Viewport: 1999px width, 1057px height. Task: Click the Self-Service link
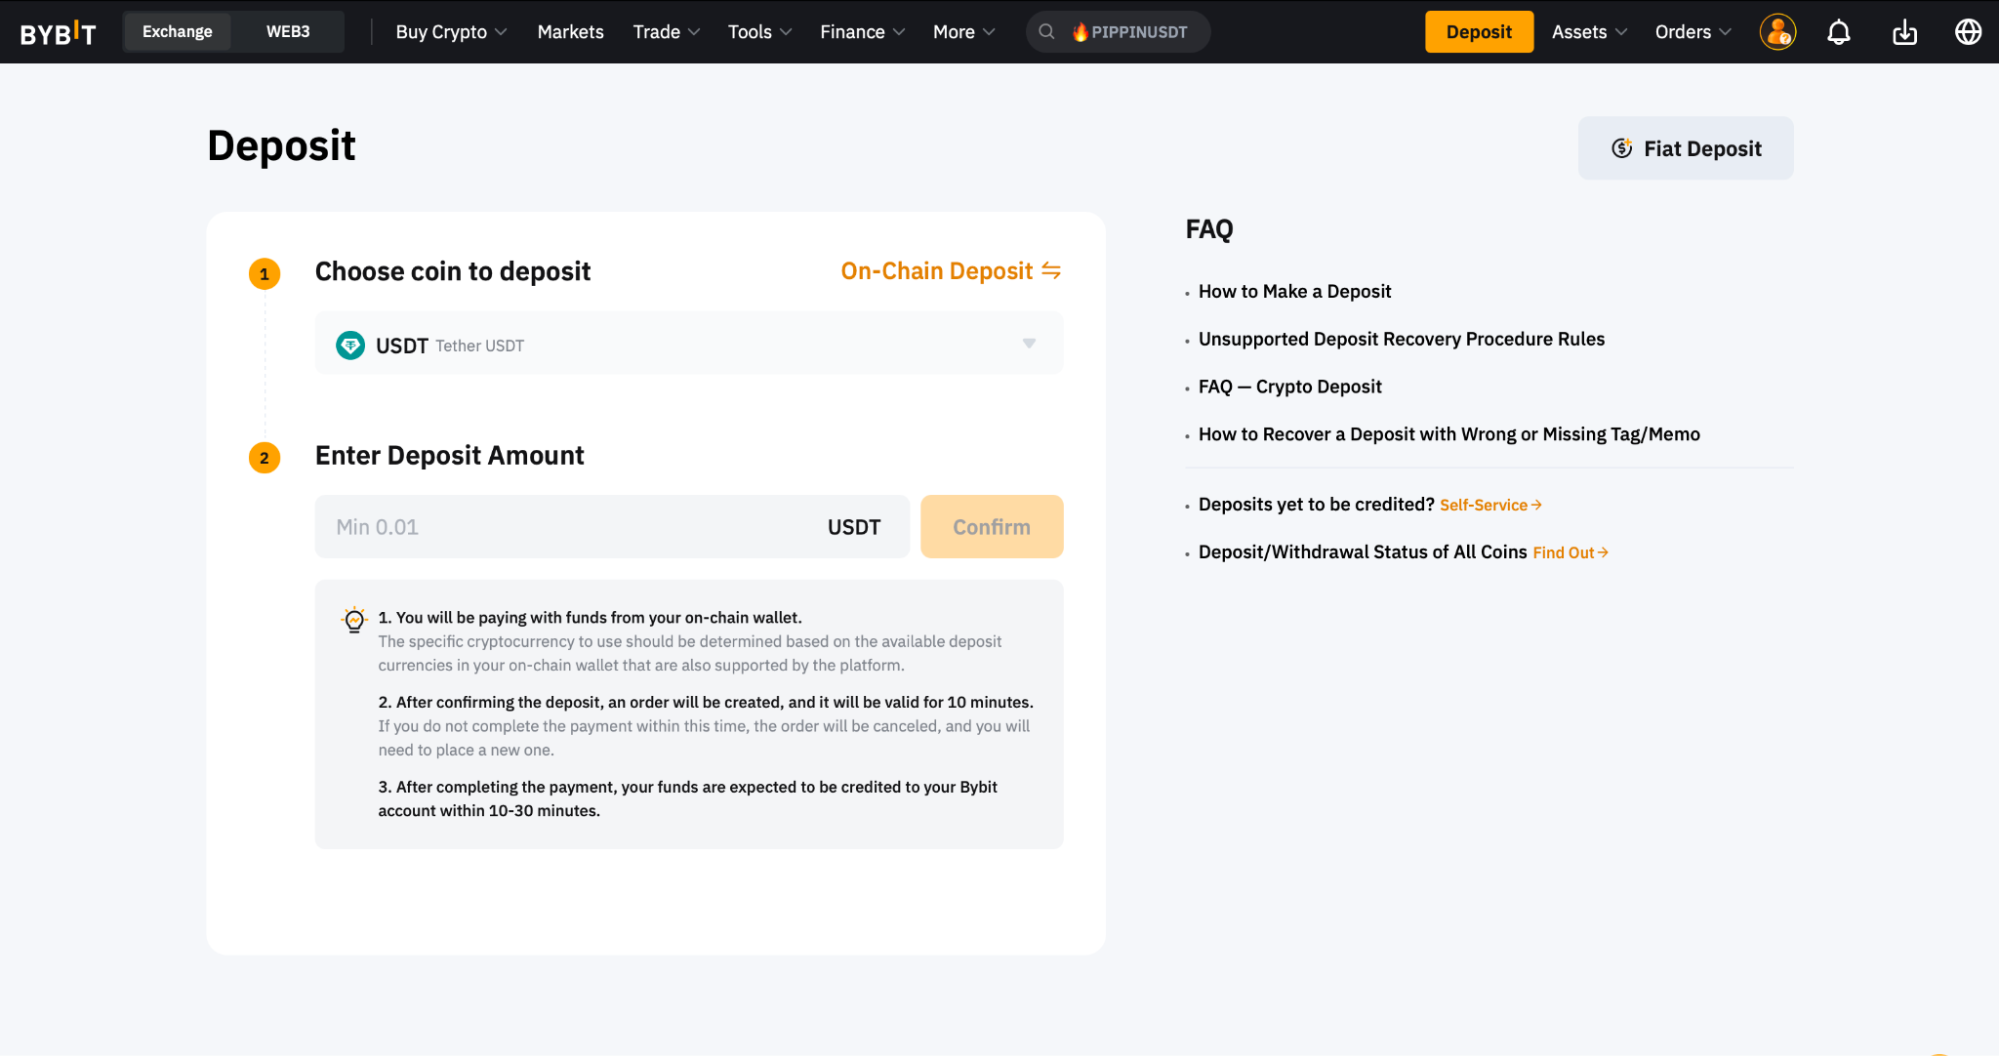1489,505
